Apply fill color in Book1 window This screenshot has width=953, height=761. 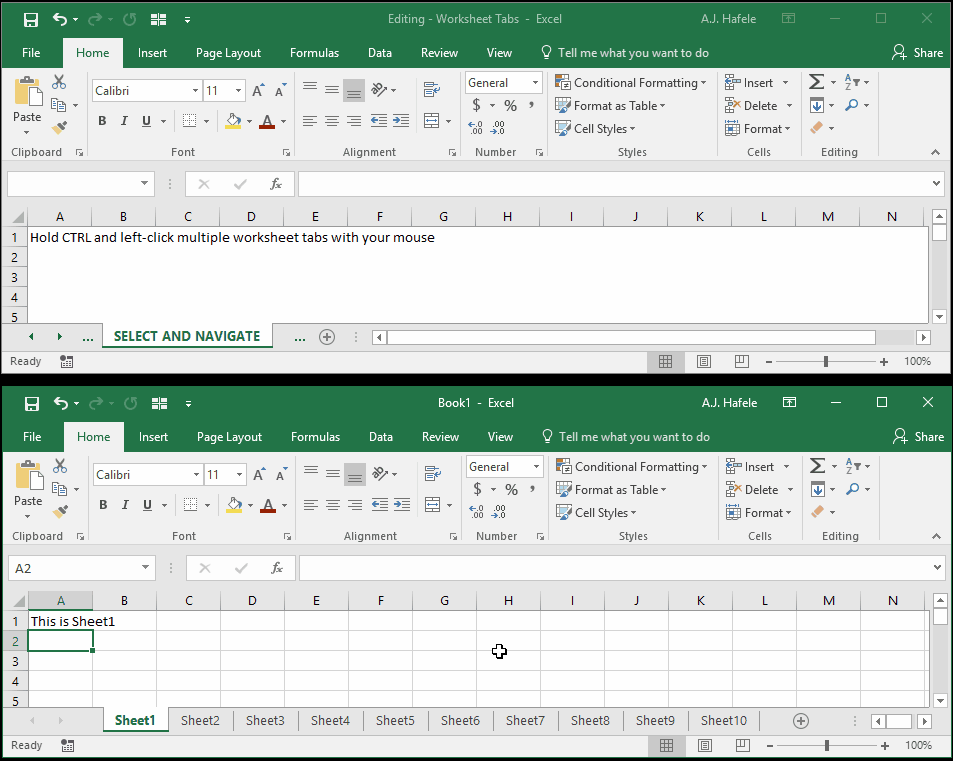234,504
